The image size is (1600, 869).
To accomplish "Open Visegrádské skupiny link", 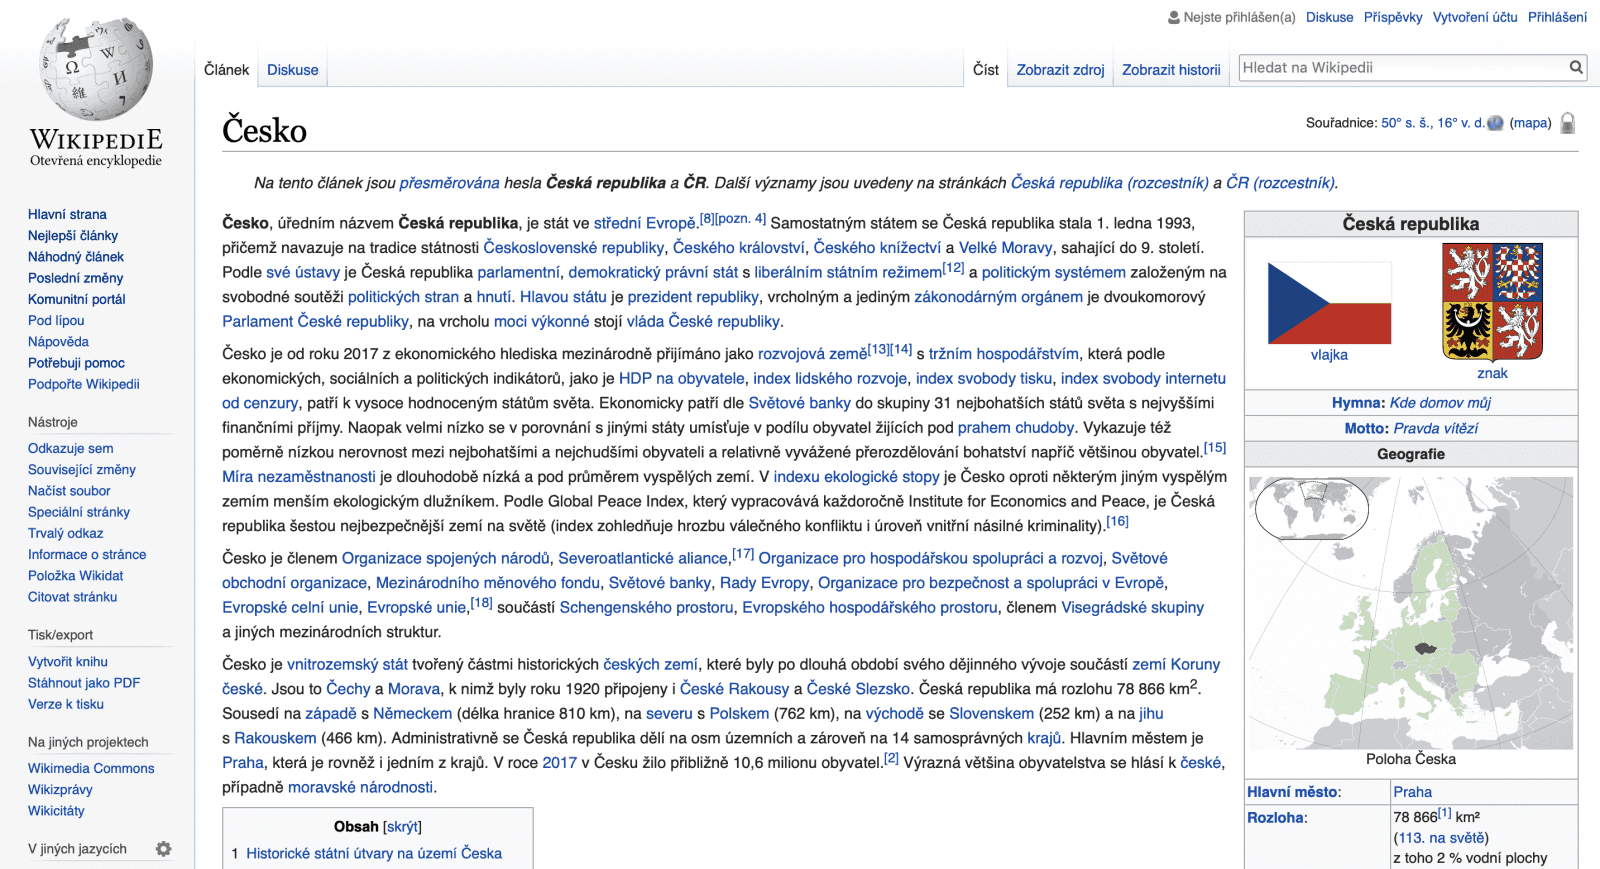I will point(1132,608).
